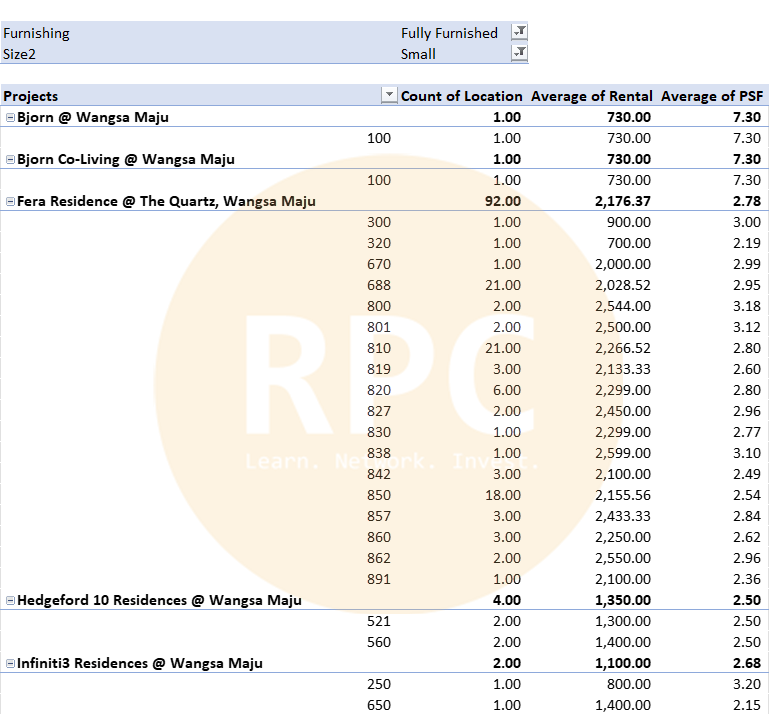This screenshot has height=716, width=770.
Task: Click the Fully Furnished filter value cell
Action: 450,33
